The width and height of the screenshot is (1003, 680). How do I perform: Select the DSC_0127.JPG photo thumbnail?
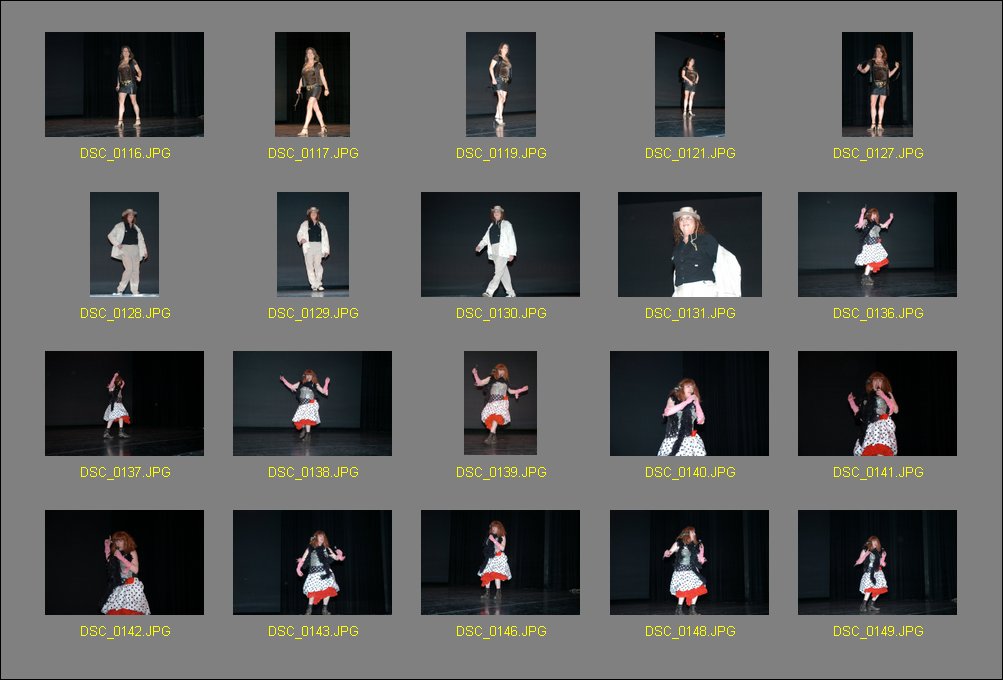tap(877, 84)
